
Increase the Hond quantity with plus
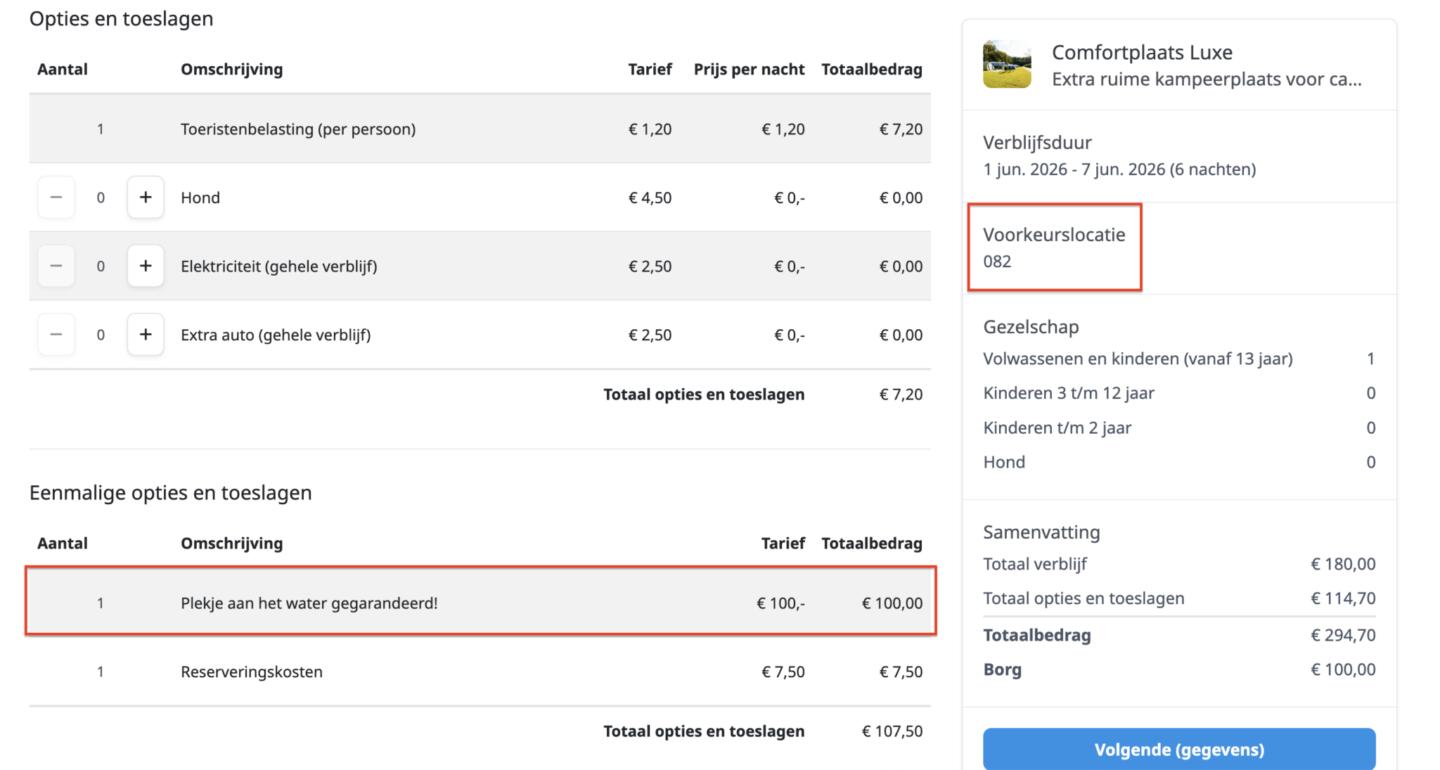[x=145, y=197]
